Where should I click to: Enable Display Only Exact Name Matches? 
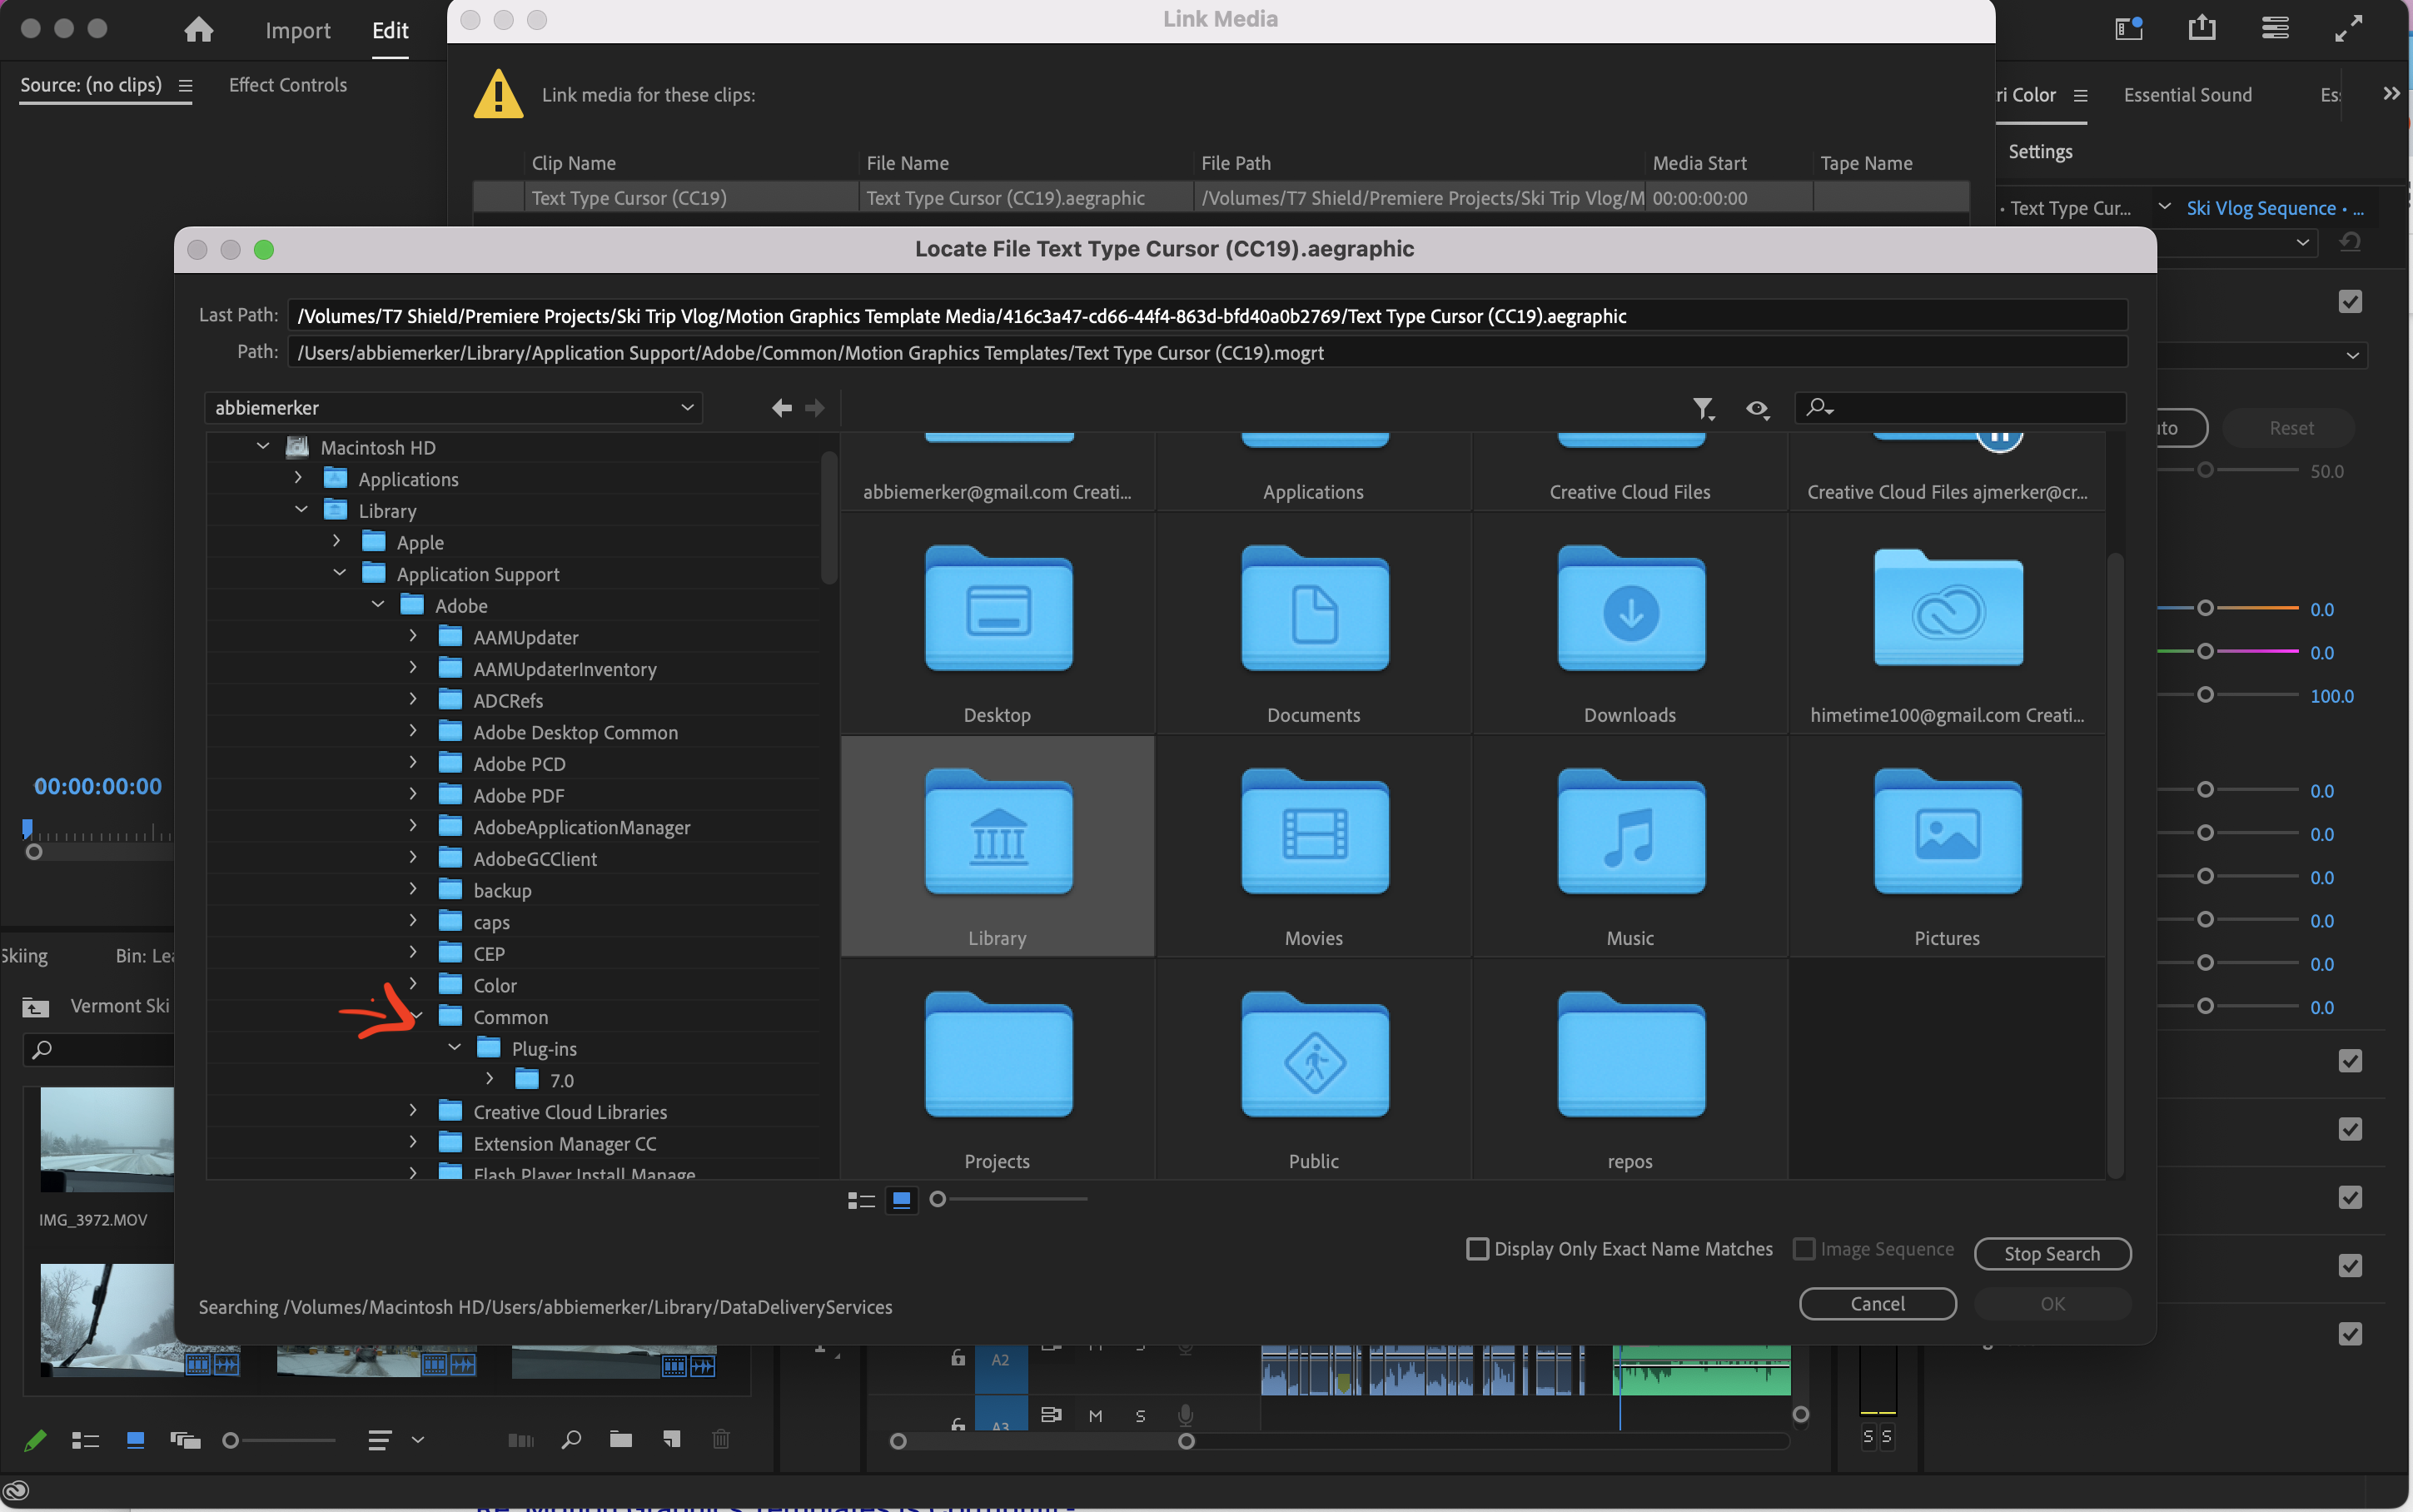pyautogui.click(x=1477, y=1249)
